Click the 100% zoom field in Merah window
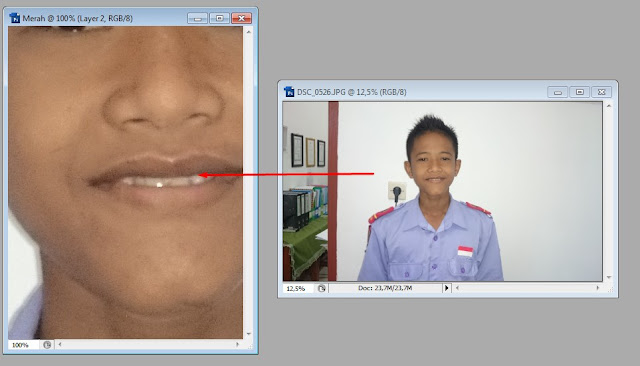640x366 pixels. pyautogui.click(x=23, y=345)
